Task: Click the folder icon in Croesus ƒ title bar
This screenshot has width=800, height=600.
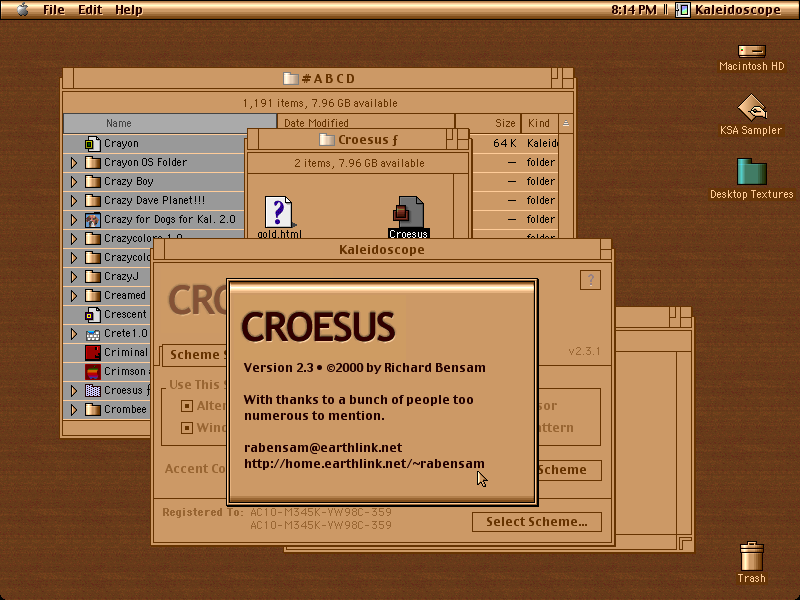Action: pos(327,139)
